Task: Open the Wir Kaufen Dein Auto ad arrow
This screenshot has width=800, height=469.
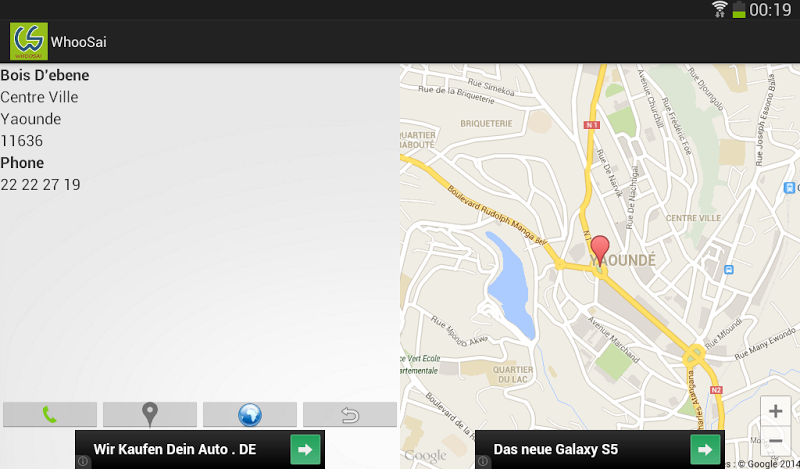Action: 305,449
